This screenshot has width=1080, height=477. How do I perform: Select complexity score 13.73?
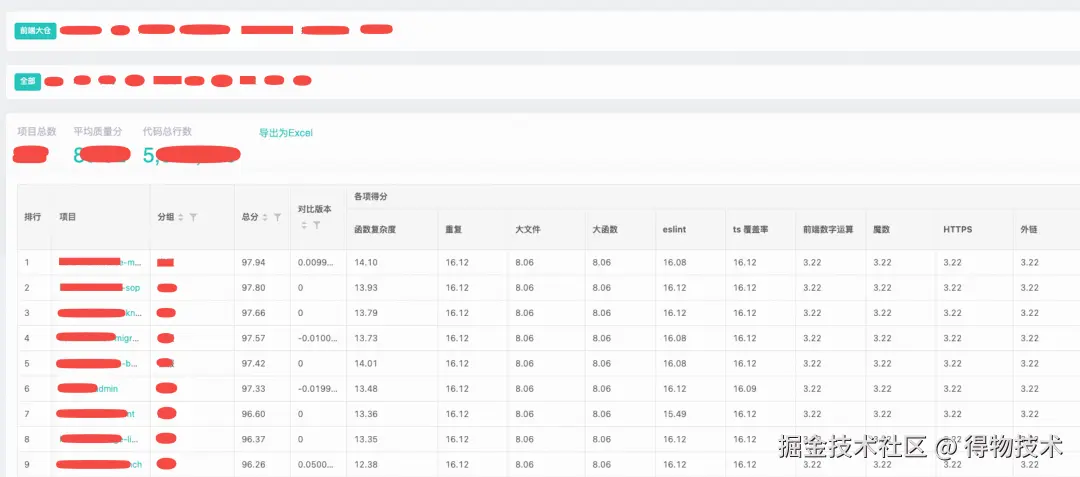(x=366, y=338)
